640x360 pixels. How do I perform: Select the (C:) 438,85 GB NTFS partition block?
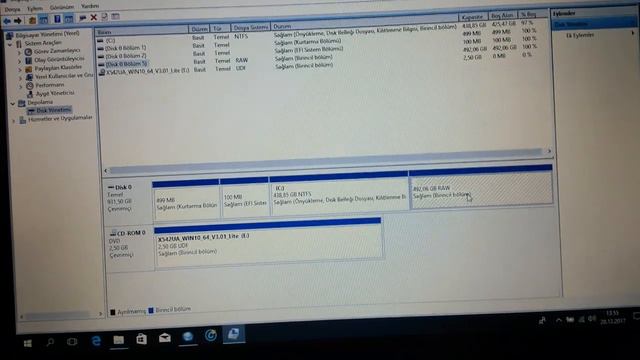339,193
